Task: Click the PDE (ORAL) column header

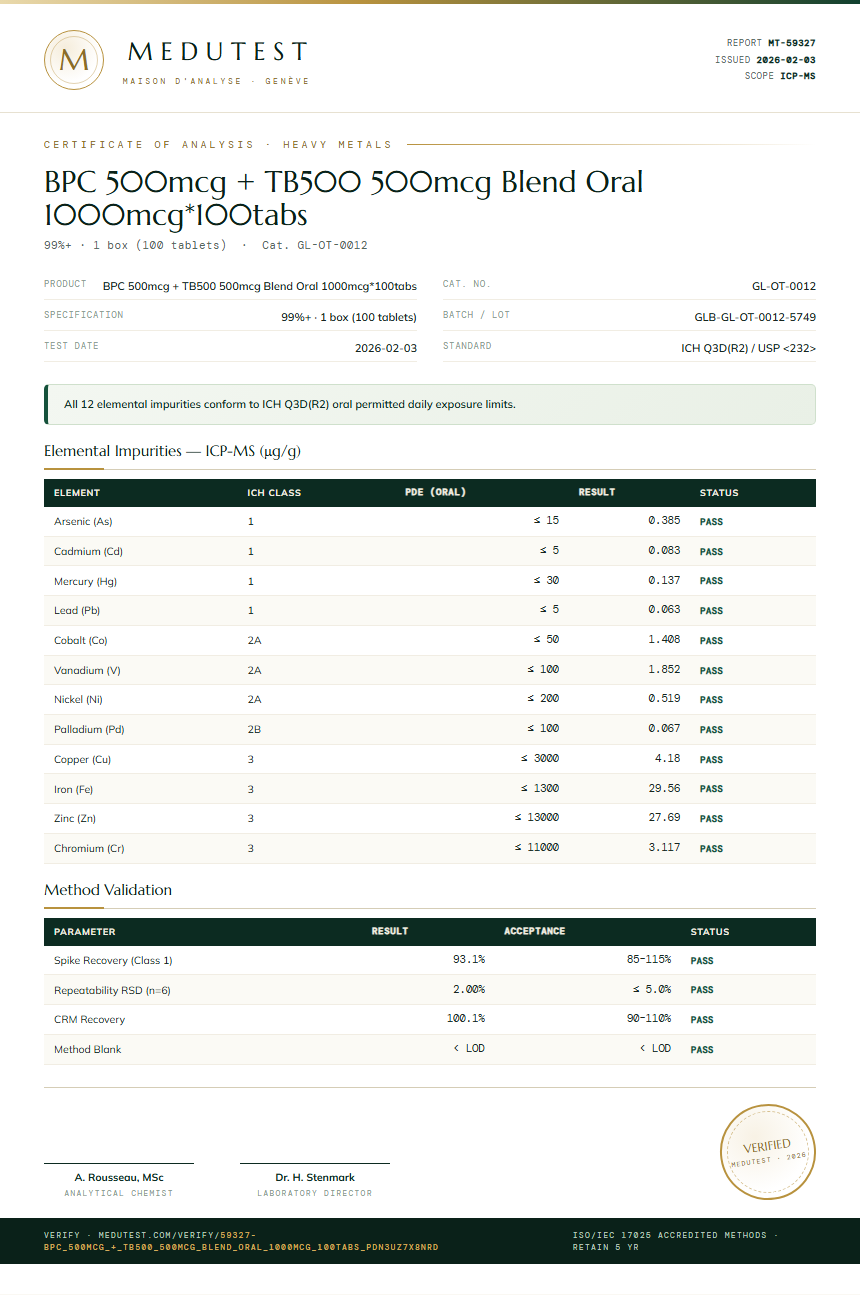Action: pos(435,492)
